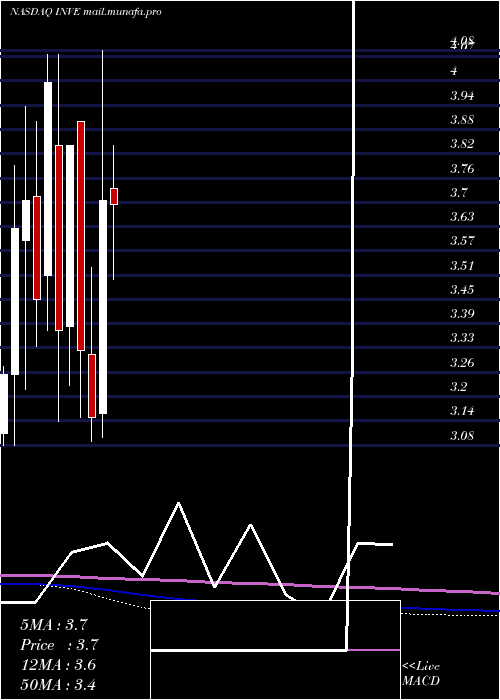Click the 3.94 price axis label
This screenshot has width=500, height=700.
(x=462, y=96)
